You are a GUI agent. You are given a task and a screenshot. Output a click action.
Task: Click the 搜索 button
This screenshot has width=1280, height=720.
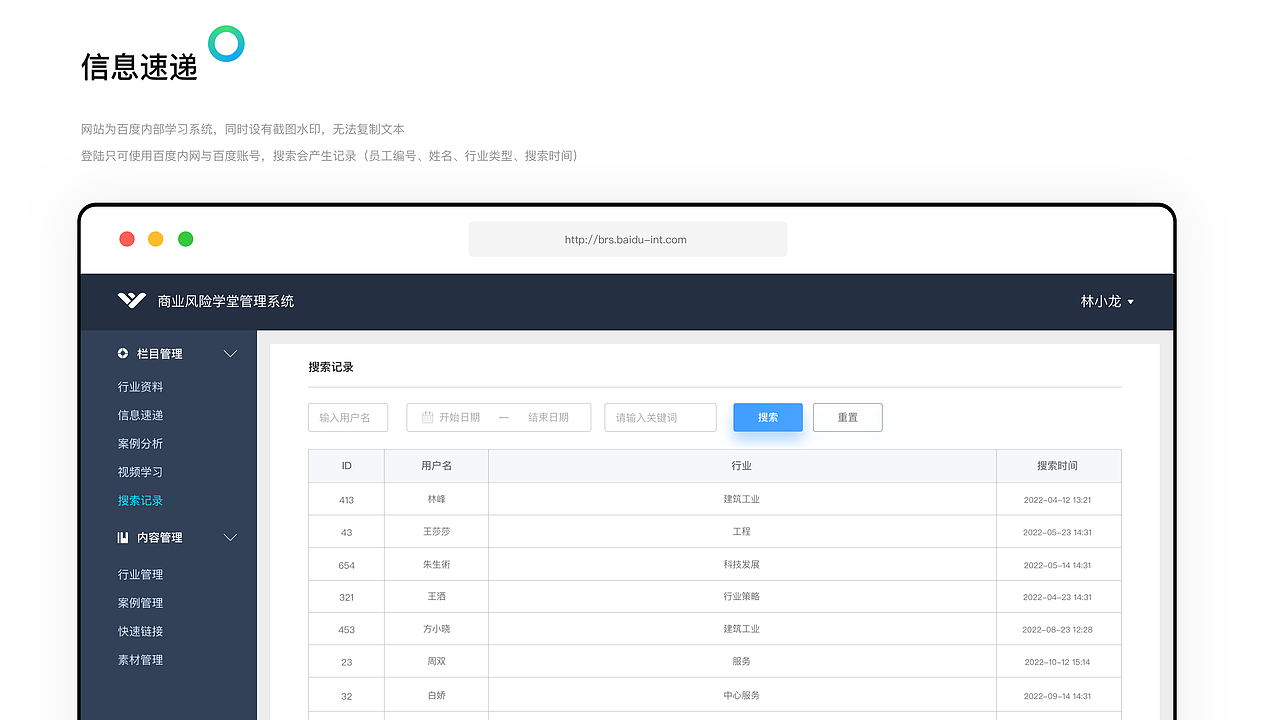(767, 417)
